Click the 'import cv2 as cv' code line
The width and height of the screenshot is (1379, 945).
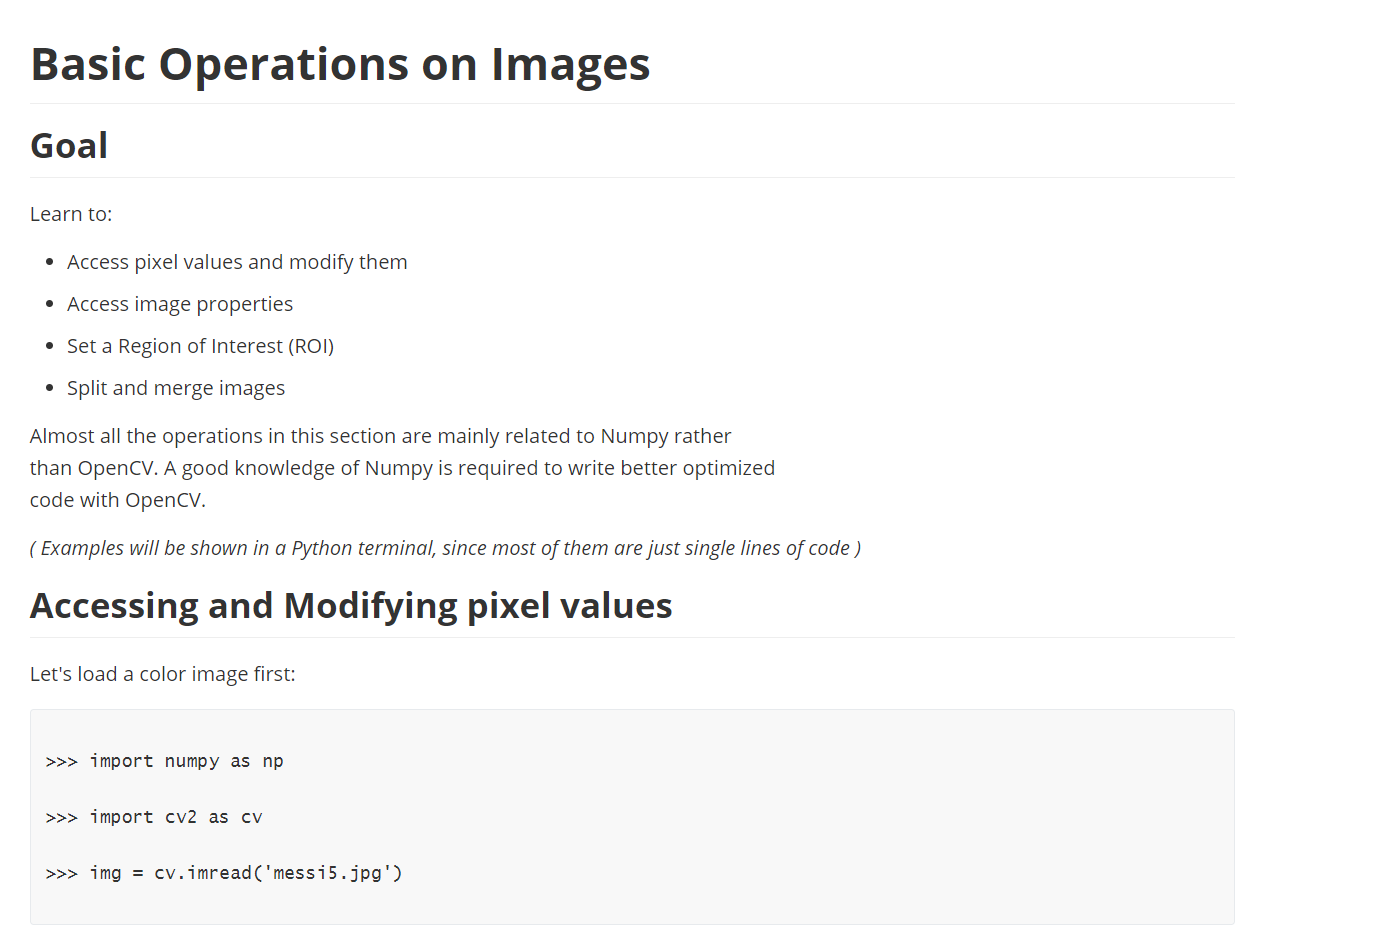point(154,817)
